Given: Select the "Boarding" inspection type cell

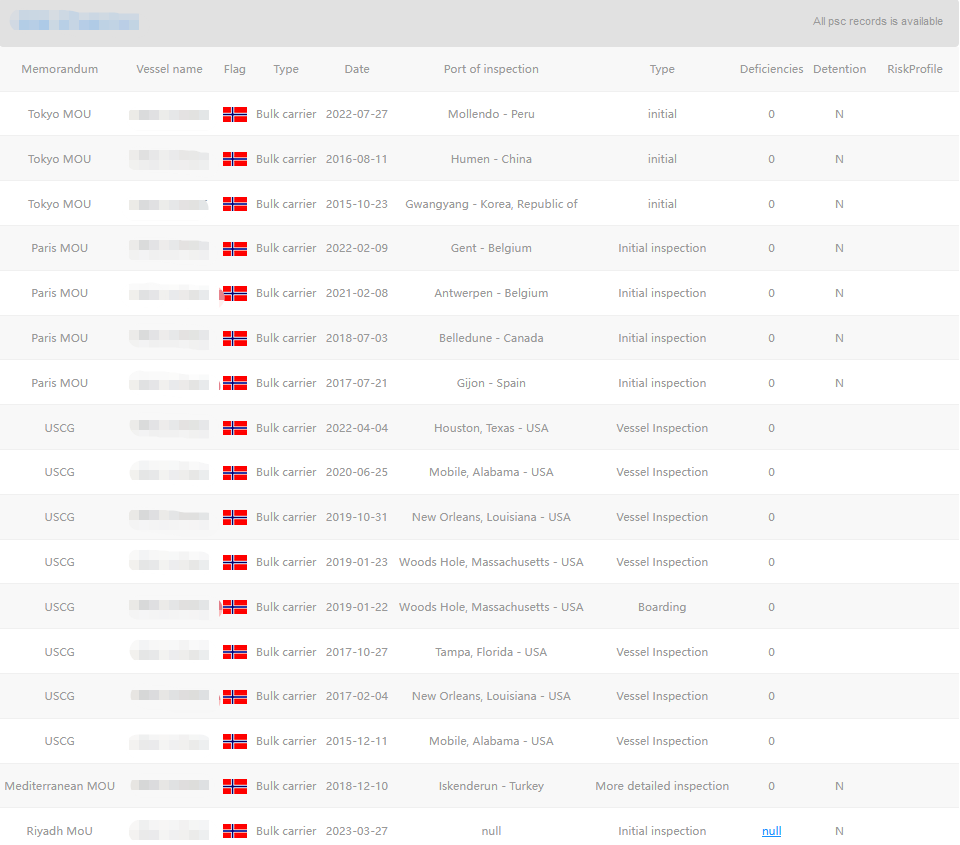Looking at the screenshot, I should point(662,607).
